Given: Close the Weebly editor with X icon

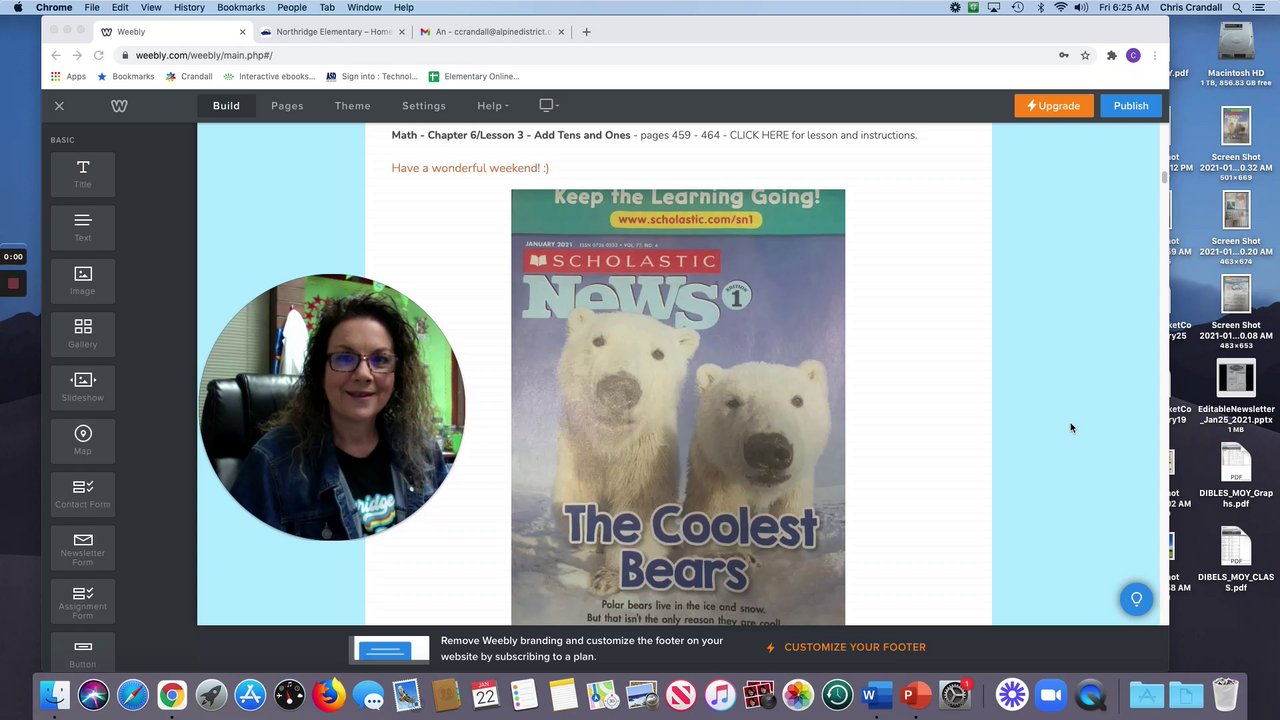Looking at the screenshot, I should [59, 106].
